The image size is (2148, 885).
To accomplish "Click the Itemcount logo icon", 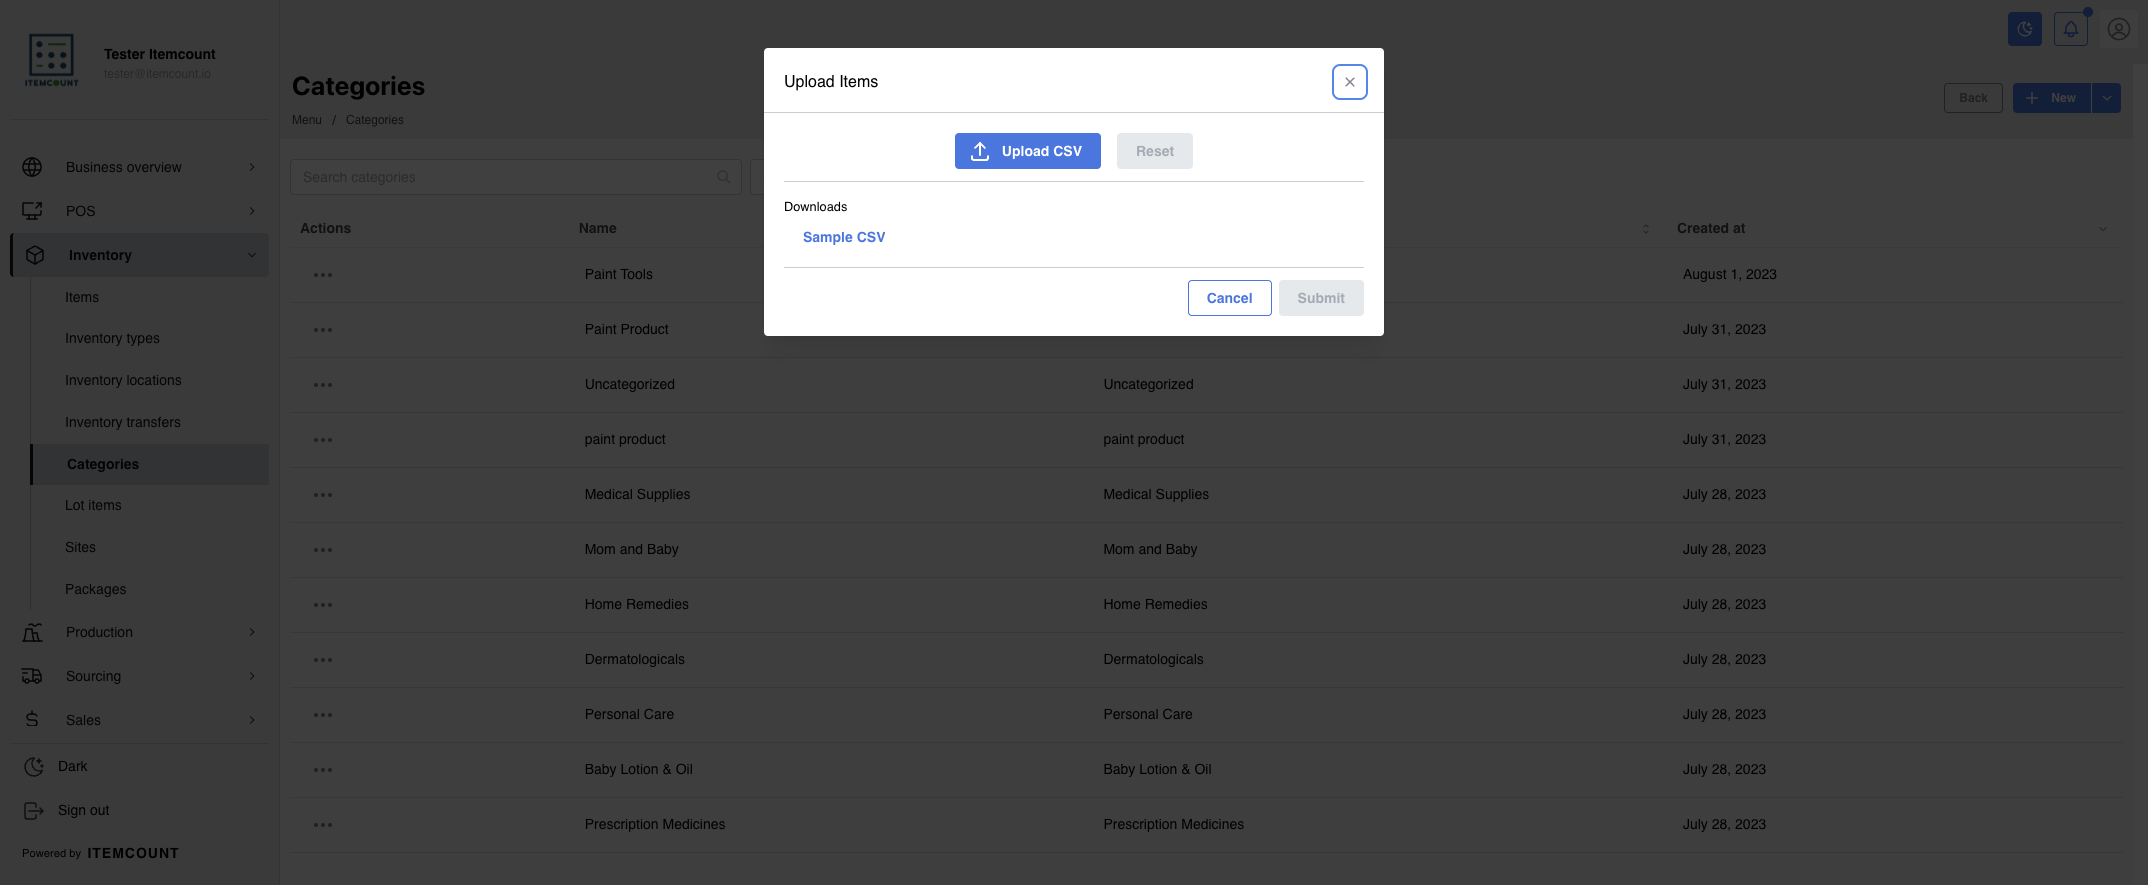I will 52,60.
